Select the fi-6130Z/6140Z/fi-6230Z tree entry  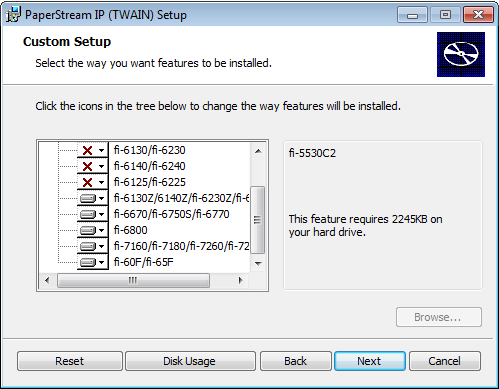coord(181,198)
